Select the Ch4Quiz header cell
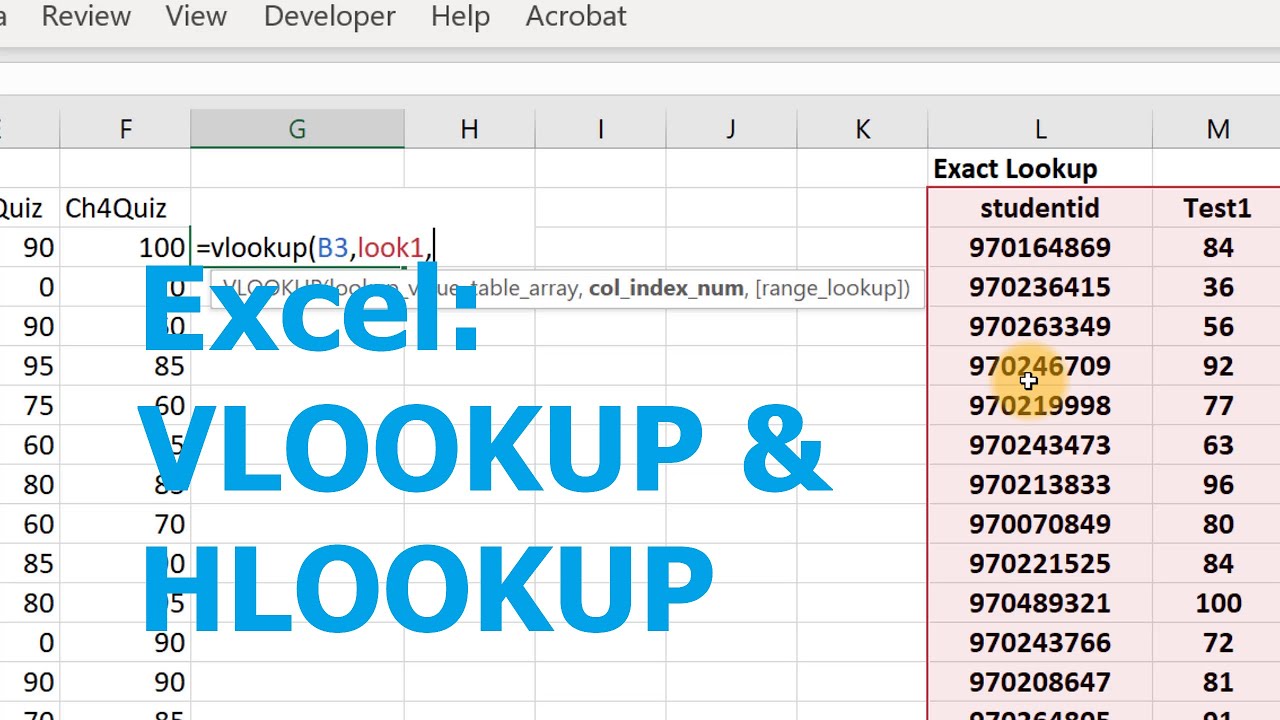1280x720 pixels. point(125,208)
